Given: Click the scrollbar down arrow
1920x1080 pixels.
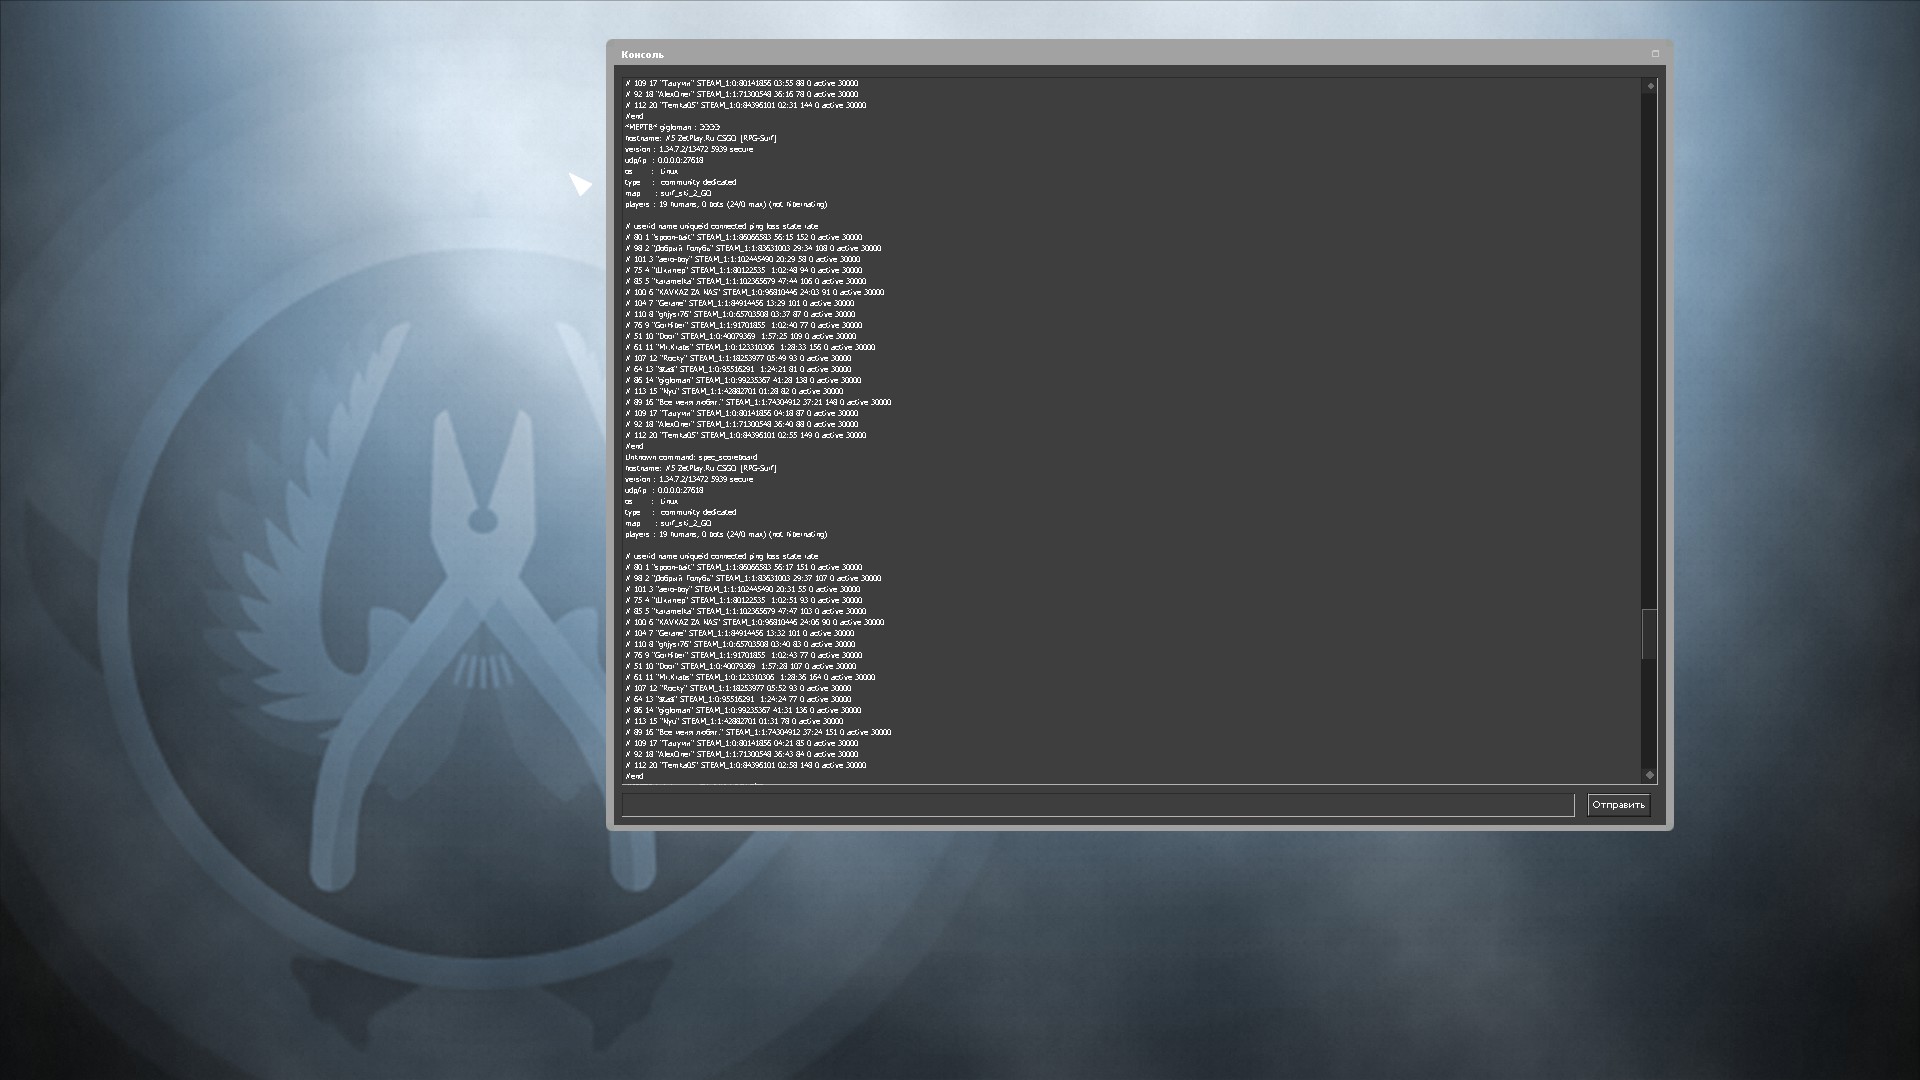Looking at the screenshot, I should coord(1650,775).
